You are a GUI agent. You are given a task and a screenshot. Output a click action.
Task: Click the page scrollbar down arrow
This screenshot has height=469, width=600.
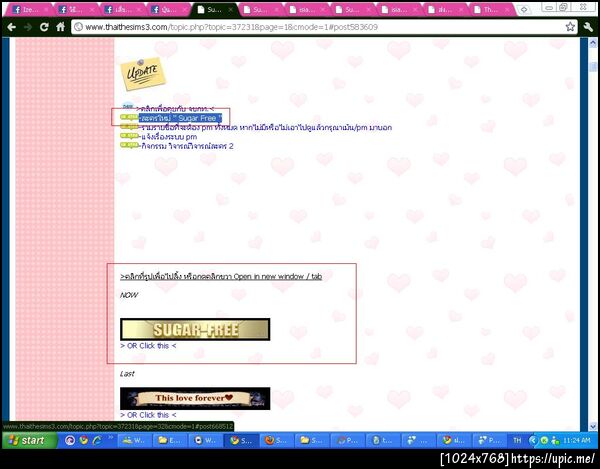[x=593, y=426]
